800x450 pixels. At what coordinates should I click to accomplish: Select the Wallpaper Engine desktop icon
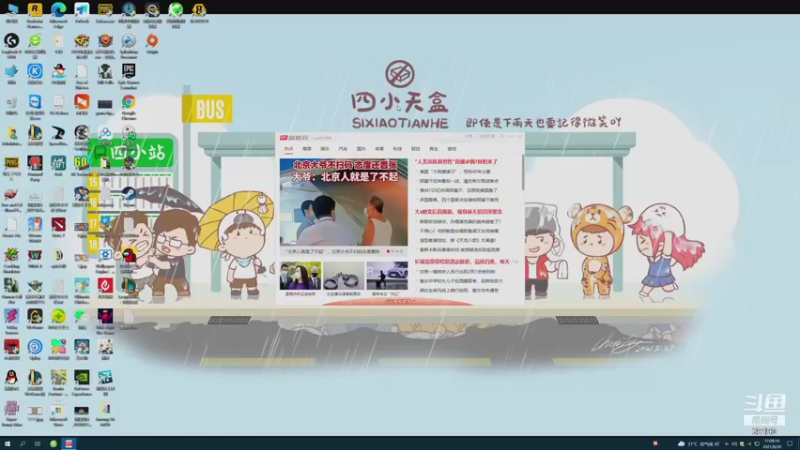(105, 255)
